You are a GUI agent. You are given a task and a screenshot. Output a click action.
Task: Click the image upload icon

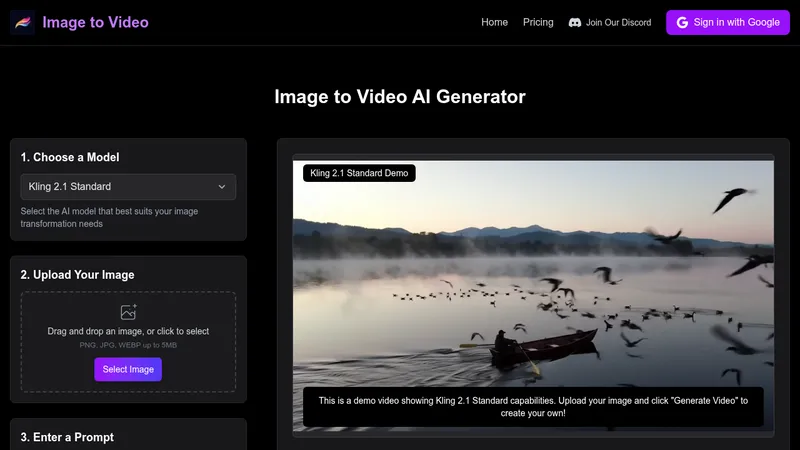tap(128, 312)
